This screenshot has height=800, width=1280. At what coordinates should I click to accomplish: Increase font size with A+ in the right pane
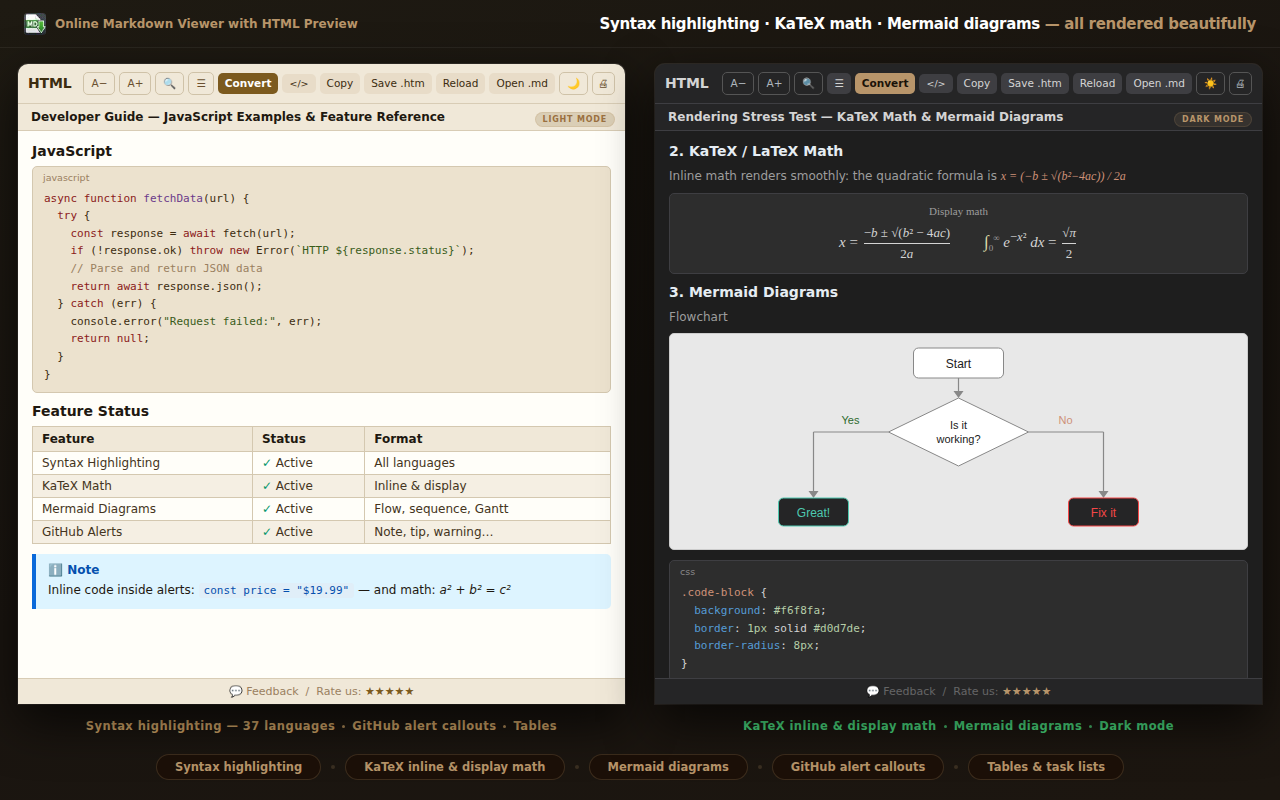(773, 83)
